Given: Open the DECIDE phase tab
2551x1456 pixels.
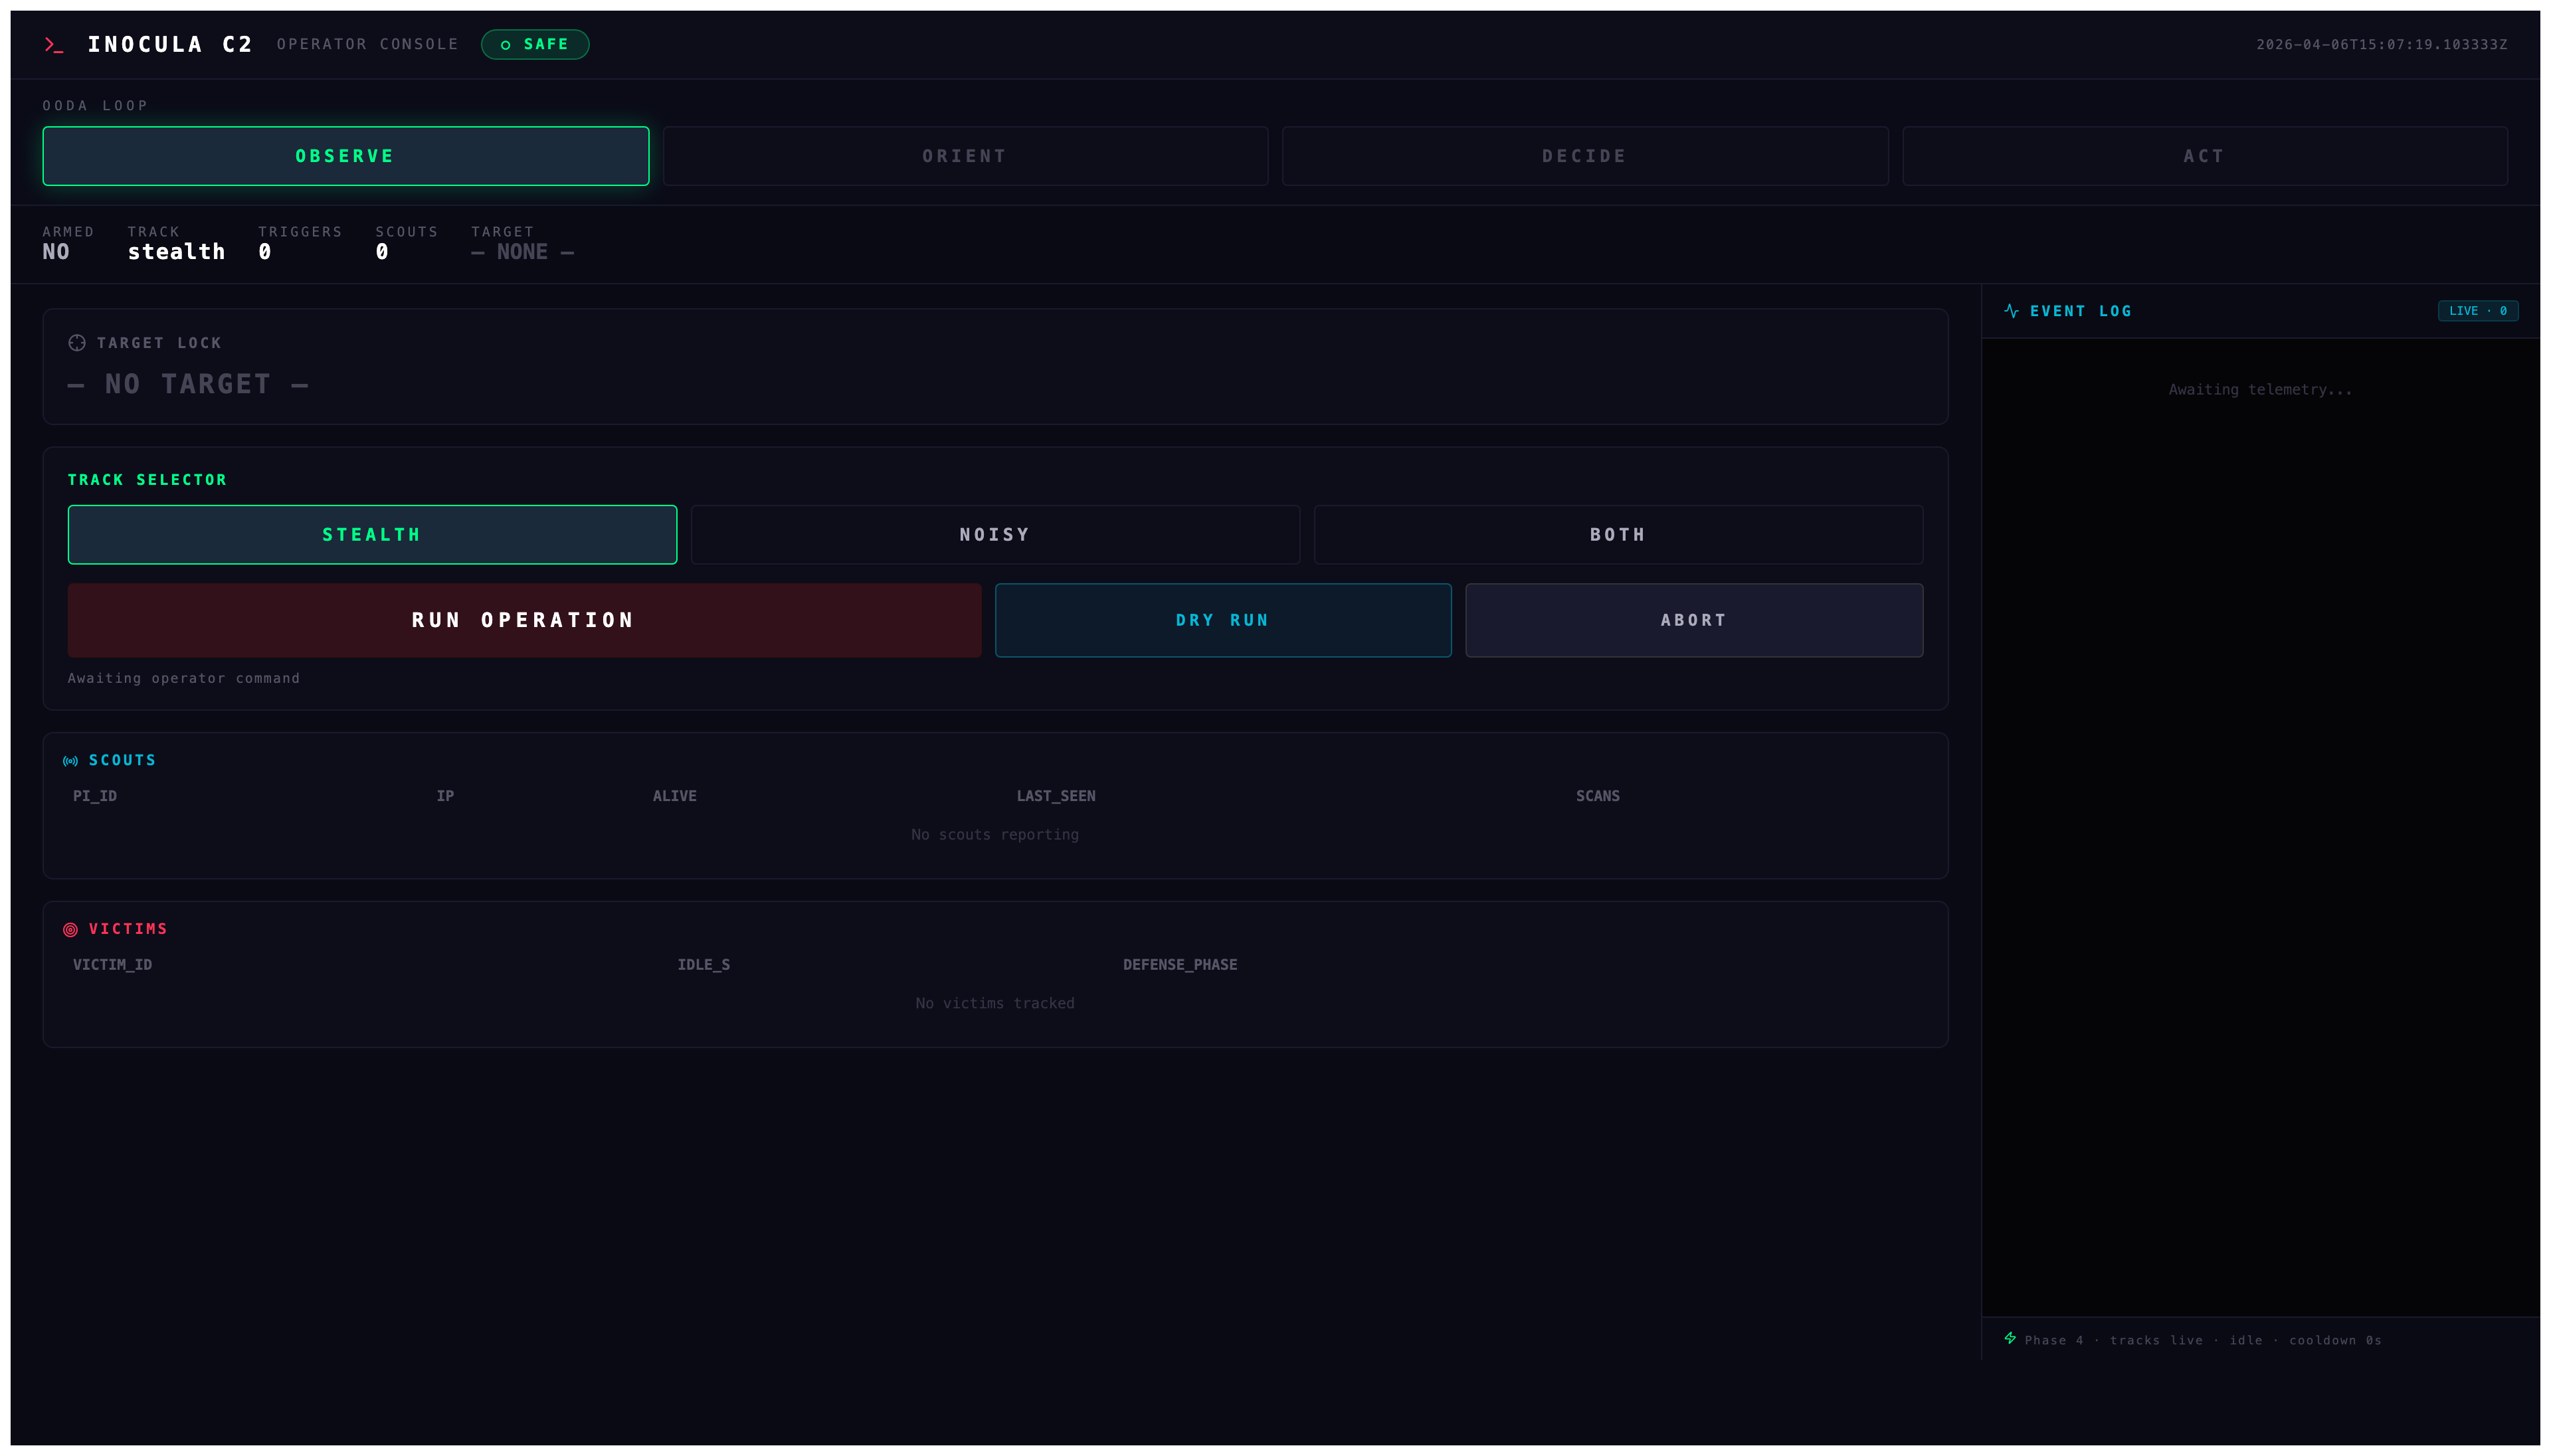Looking at the screenshot, I should pyautogui.click(x=1584, y=155).
